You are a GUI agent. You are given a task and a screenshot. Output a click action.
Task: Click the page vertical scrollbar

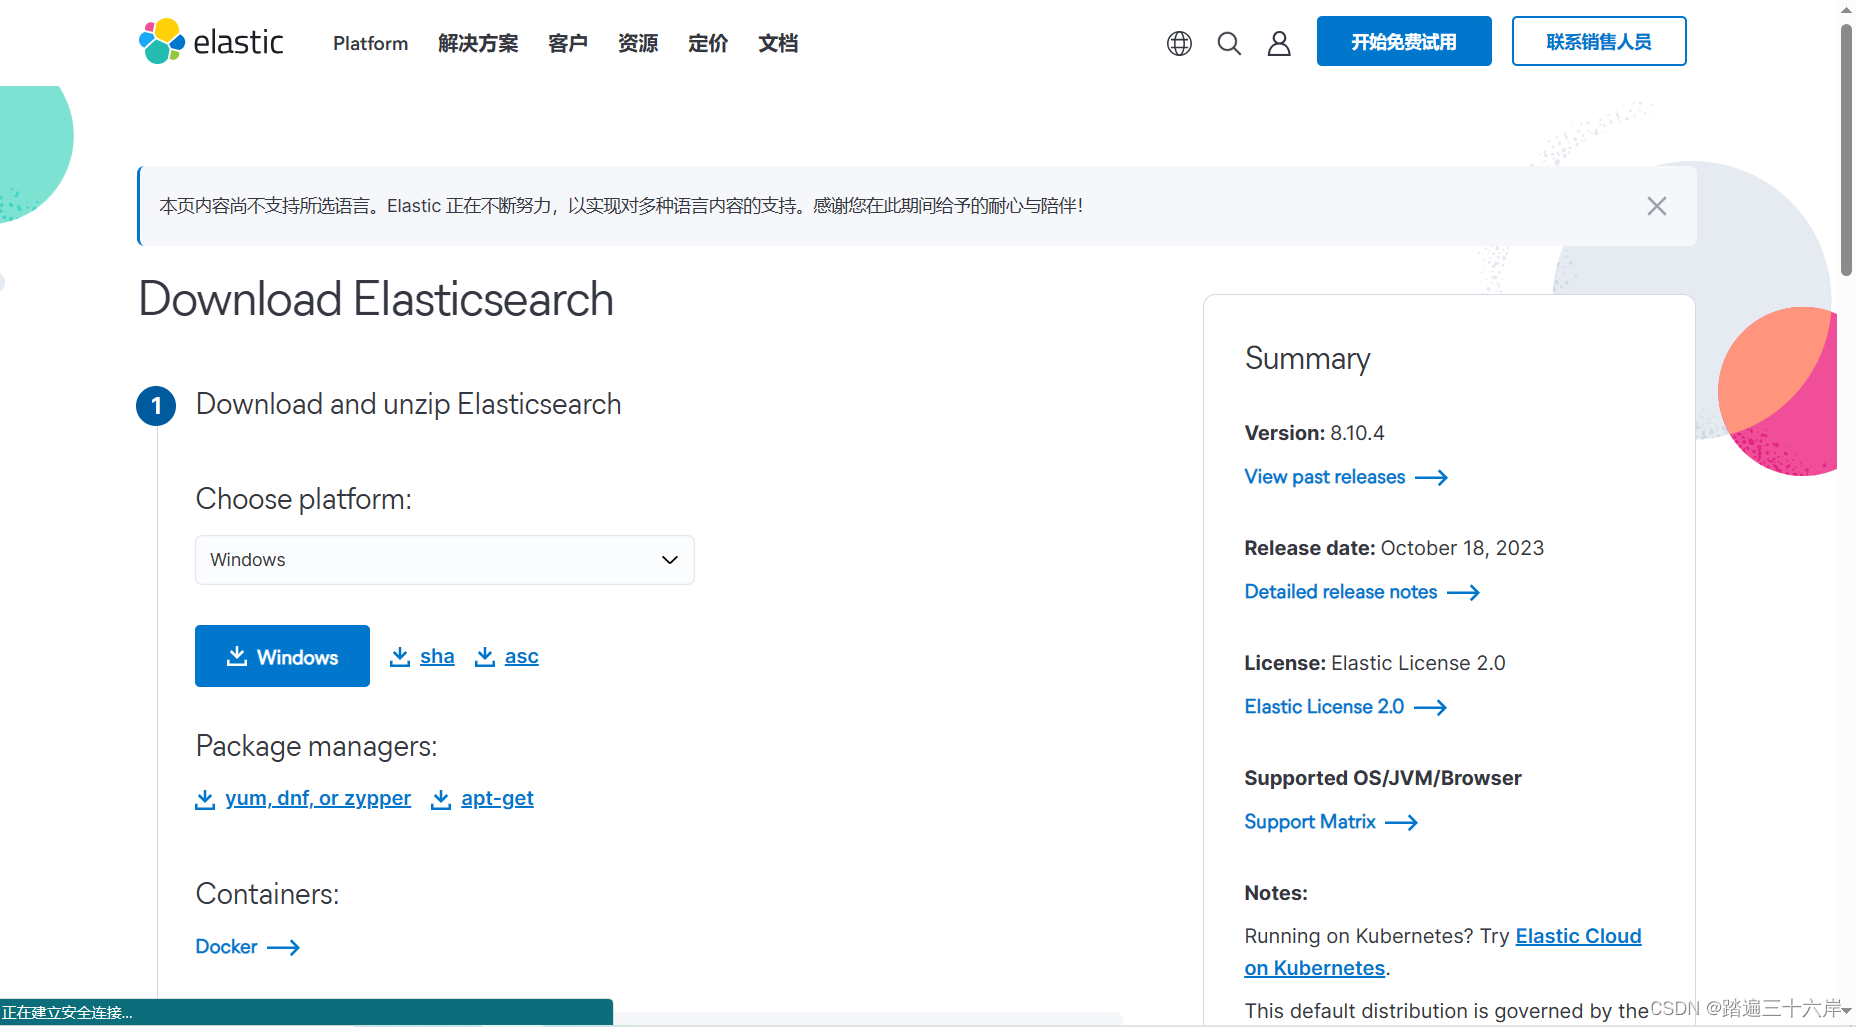(x=1846, y=150)
